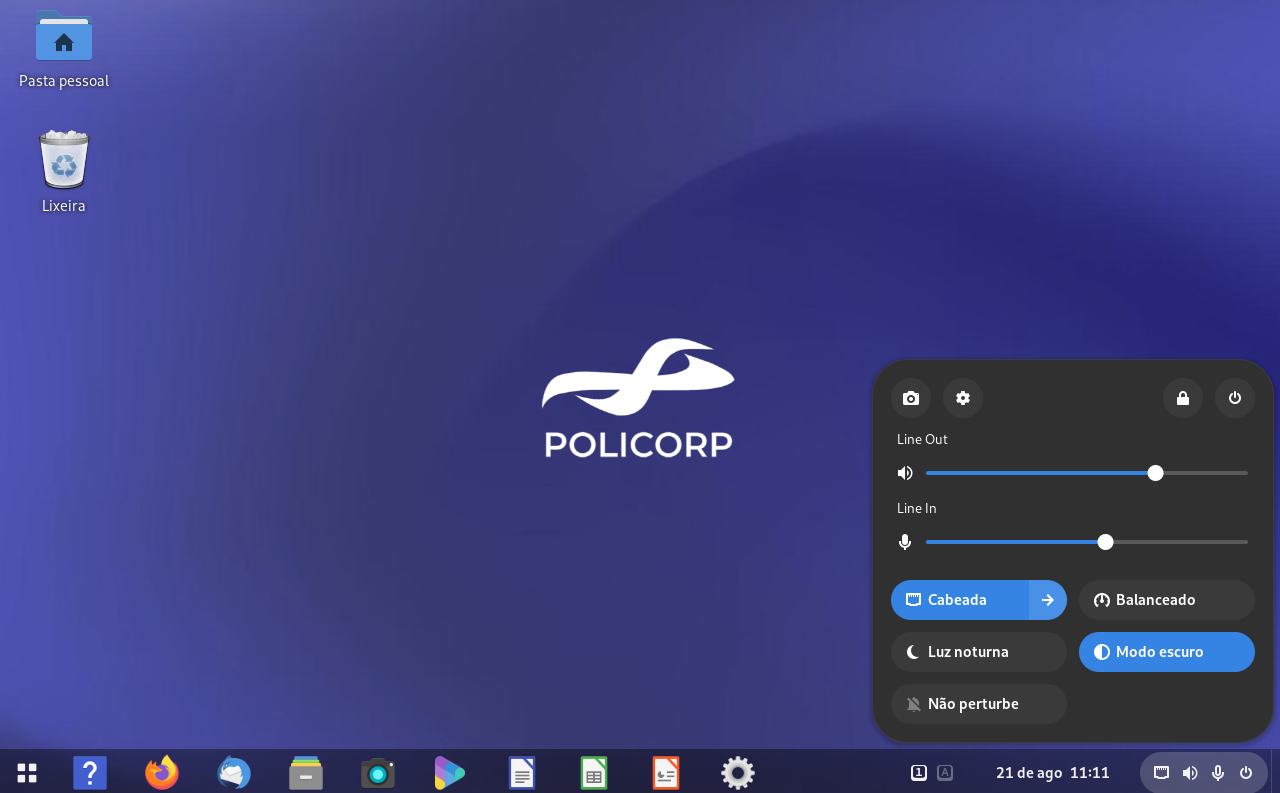This screenshot has height=793, width=1280.
Task: Launch the media player app in taskbar
Action: pos(450,772)
